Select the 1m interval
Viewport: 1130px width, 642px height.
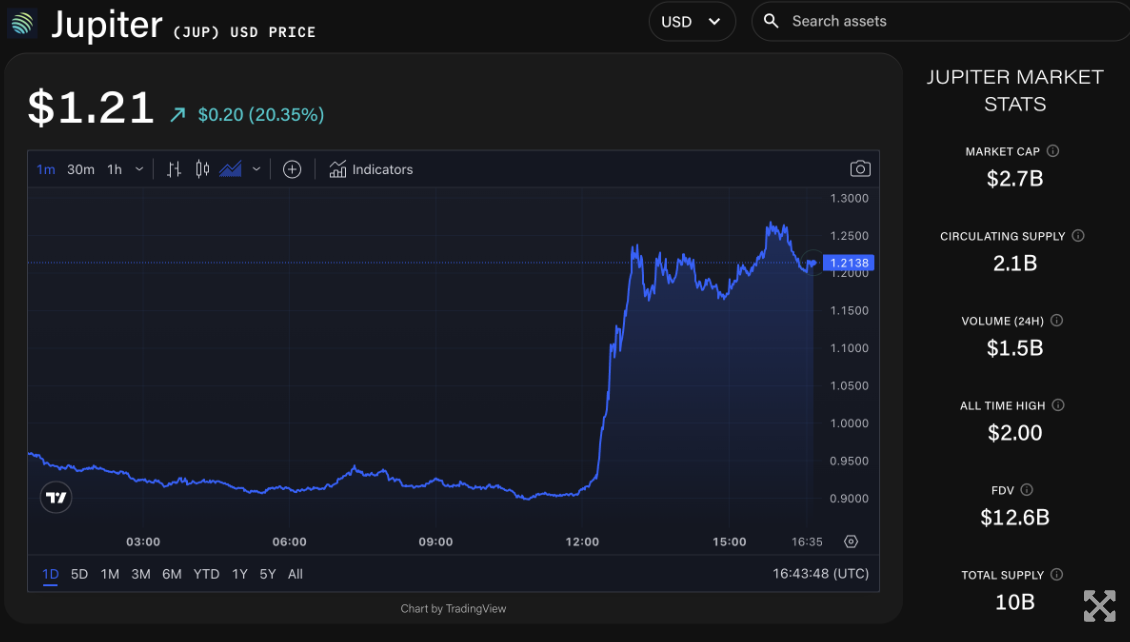(46, 169)
